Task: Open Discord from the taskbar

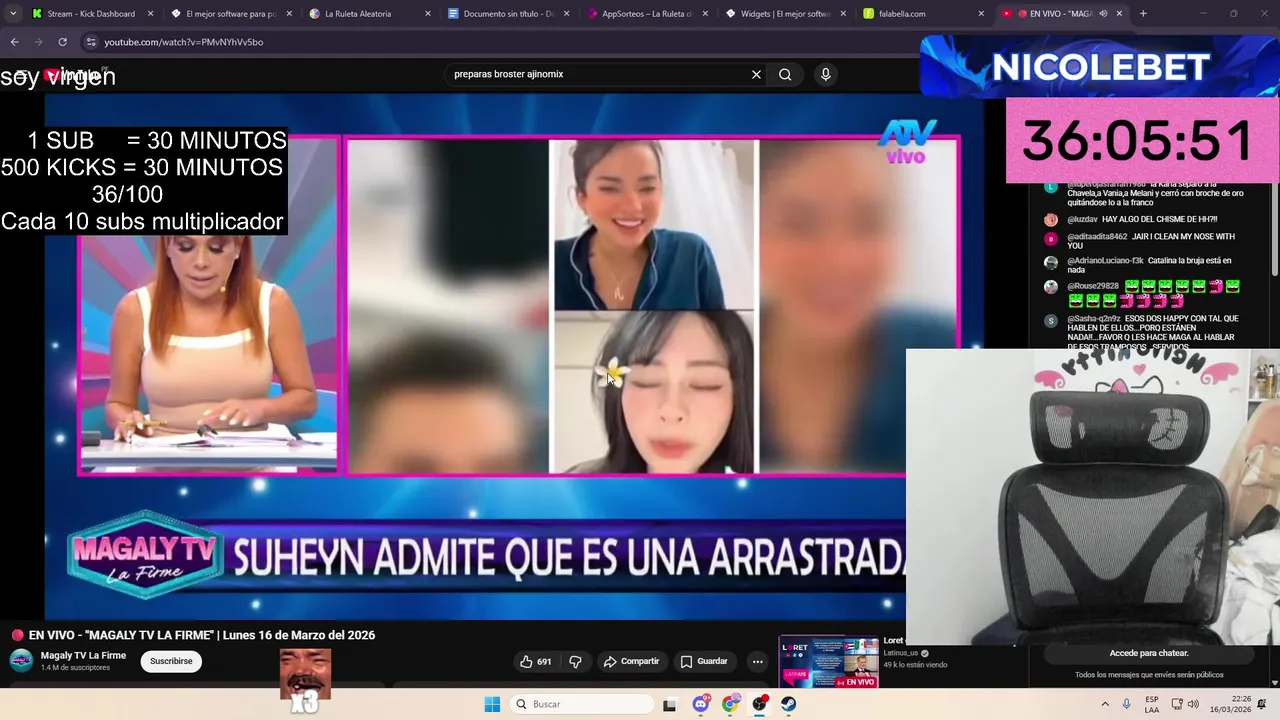Action: tap(701, 704)
